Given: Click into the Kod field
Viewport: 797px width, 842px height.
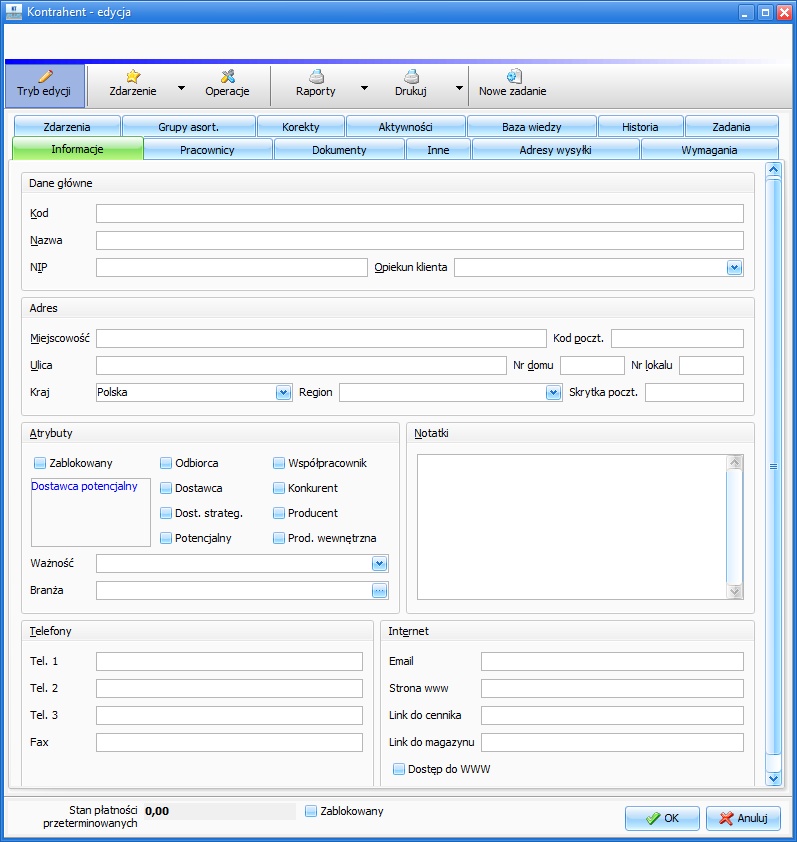Looking at the screenshot, I should tap(419, 213).
